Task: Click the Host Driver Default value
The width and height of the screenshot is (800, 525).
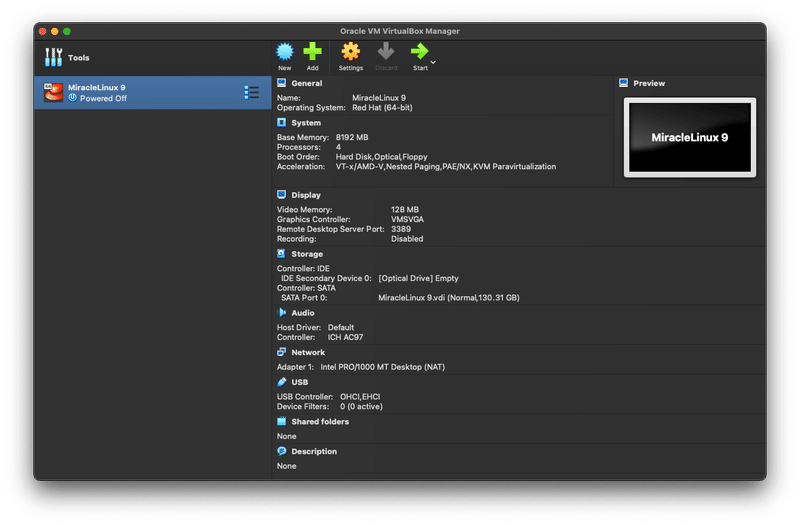Action: [341, 328]
